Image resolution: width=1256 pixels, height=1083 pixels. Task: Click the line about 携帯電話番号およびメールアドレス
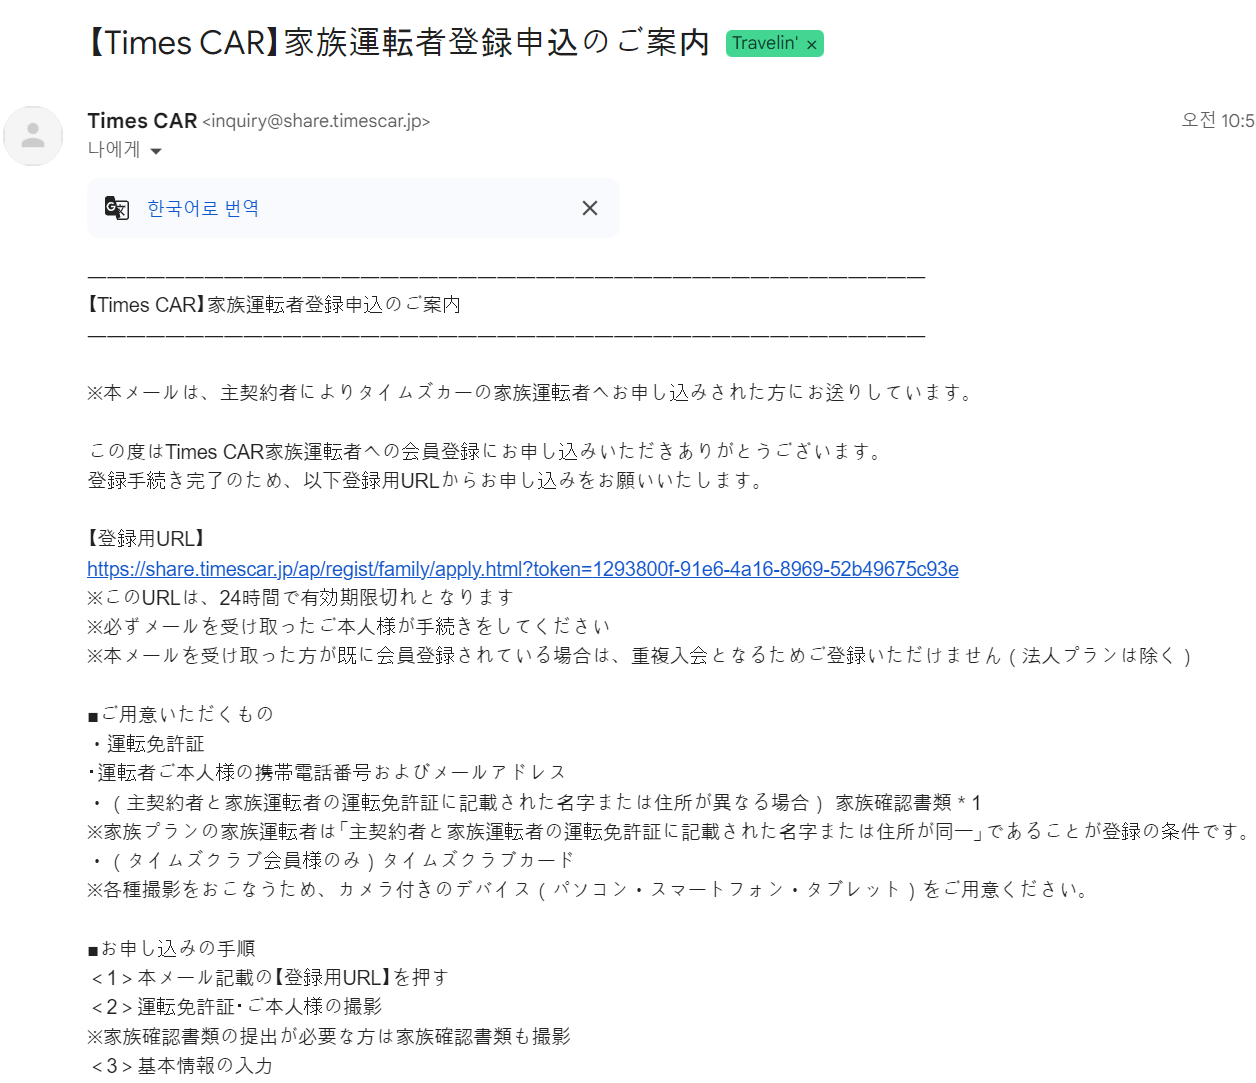[x=327, y=772]
